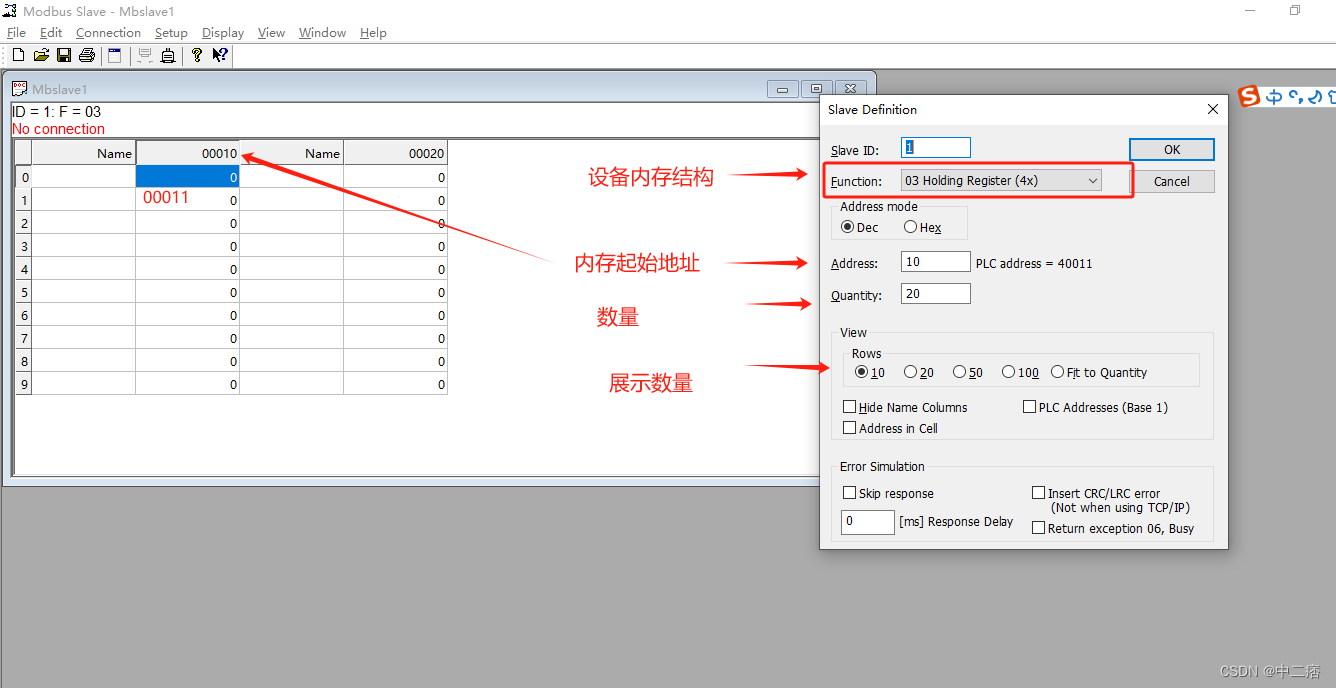Maximize the Mbslave1 child window
Viewport: 1336px width, 688px height.
click(816, 89)
